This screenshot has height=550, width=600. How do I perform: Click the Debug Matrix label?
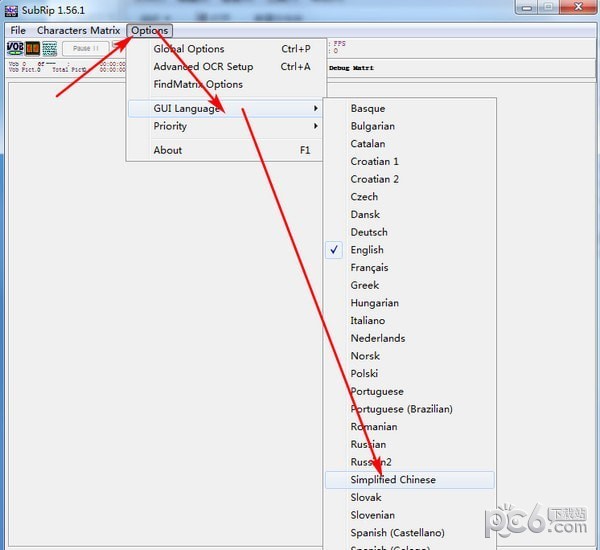click(x=351, y=68)
